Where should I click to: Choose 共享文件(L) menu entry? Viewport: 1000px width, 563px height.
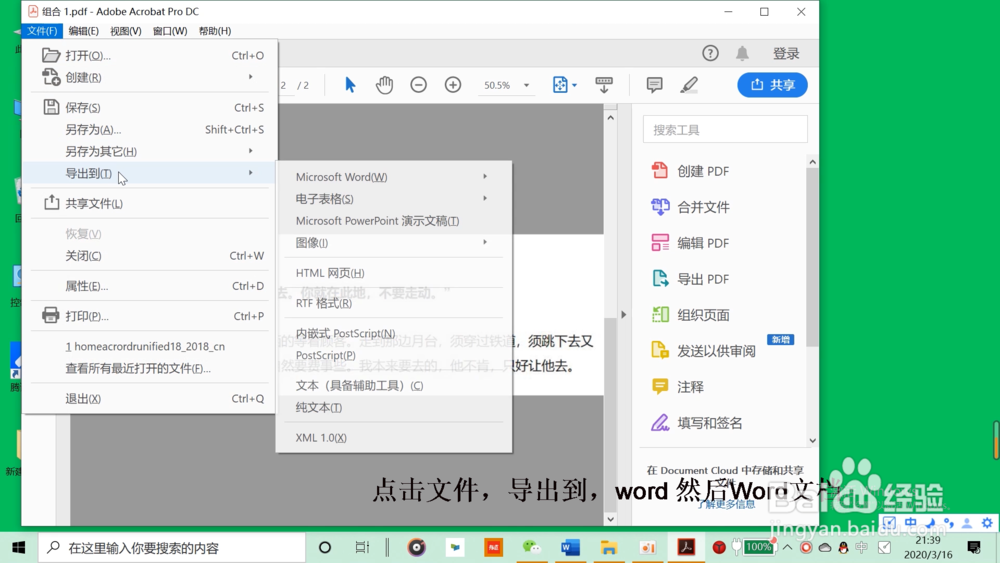click(151, 203)
